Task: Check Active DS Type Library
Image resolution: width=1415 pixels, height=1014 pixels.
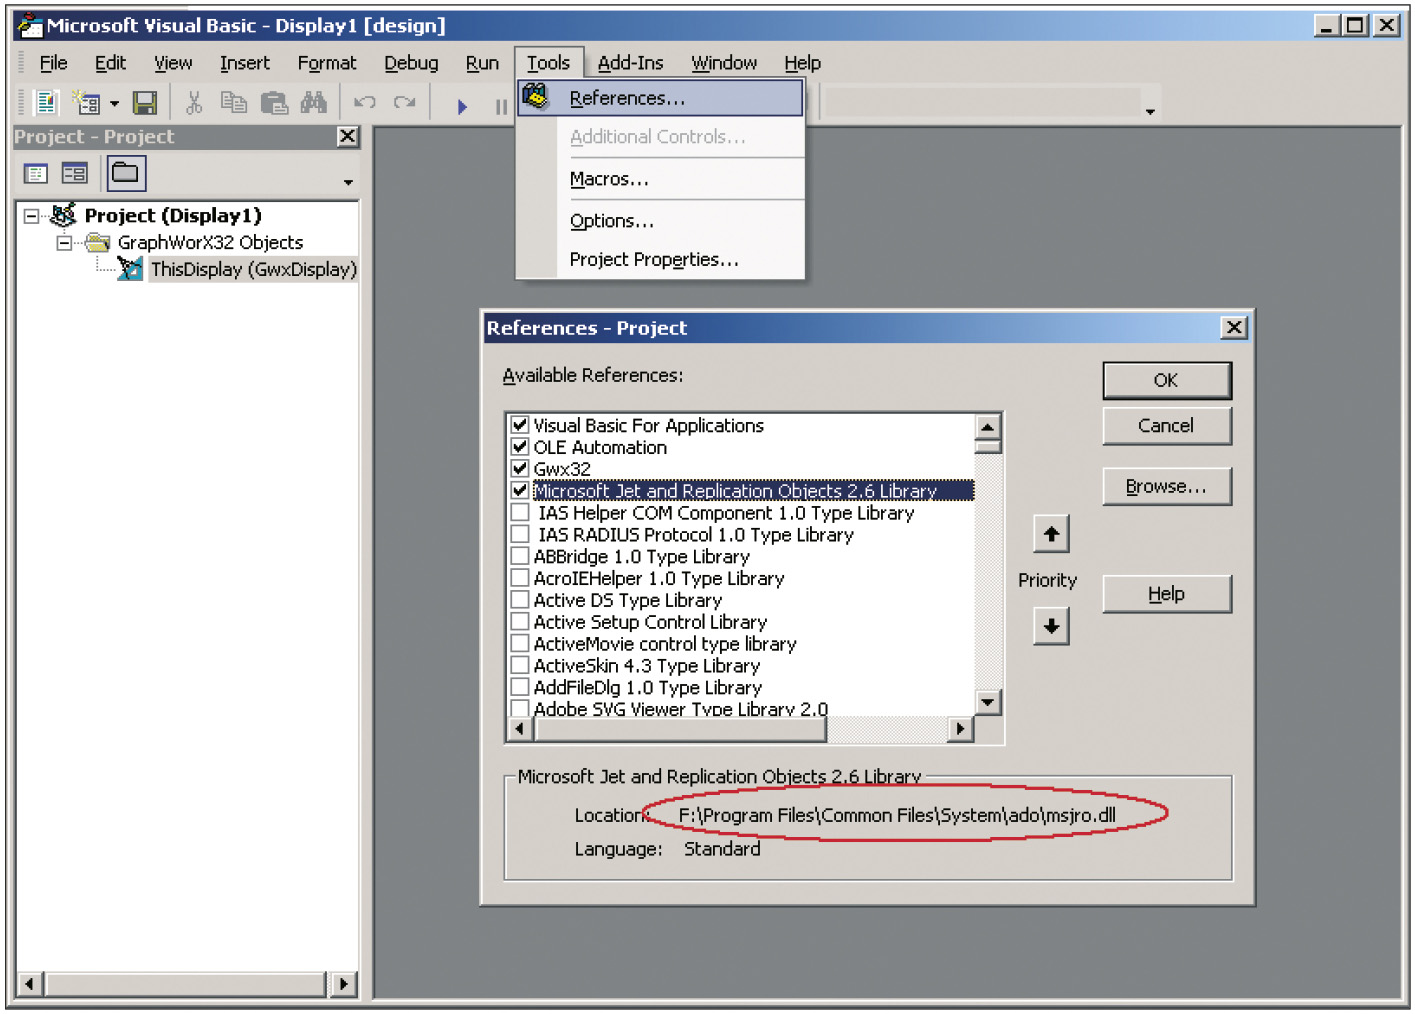Action: (520, 599)
